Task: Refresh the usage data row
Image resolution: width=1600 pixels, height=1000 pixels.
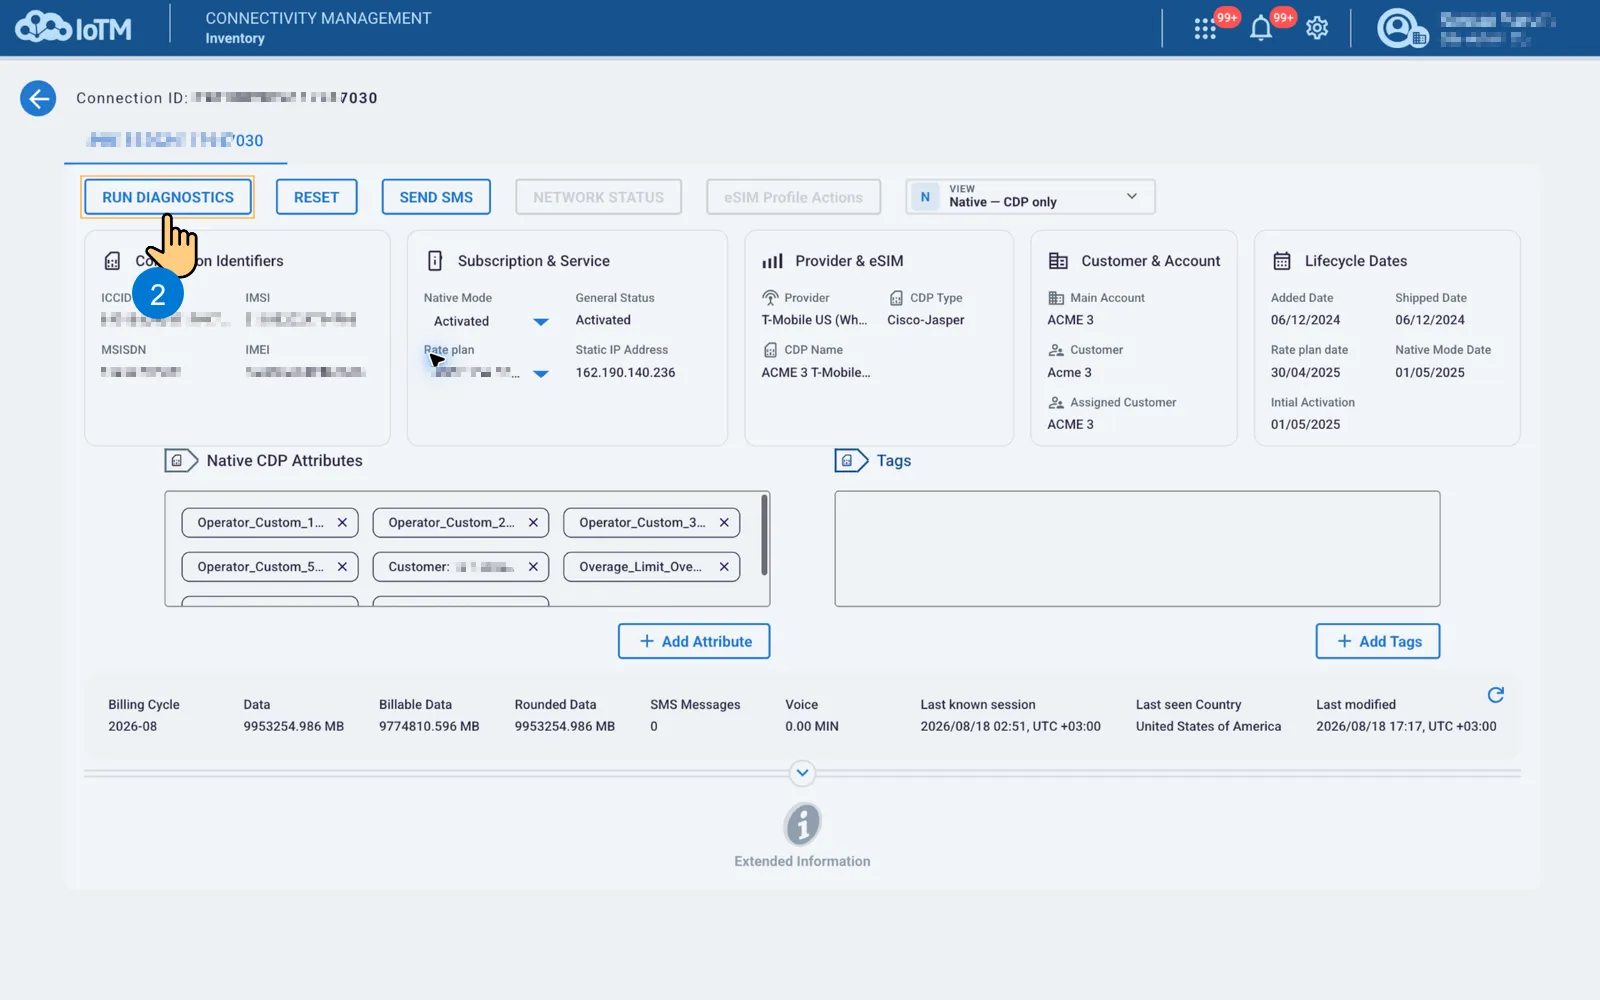Action: tap(1495, 695)
